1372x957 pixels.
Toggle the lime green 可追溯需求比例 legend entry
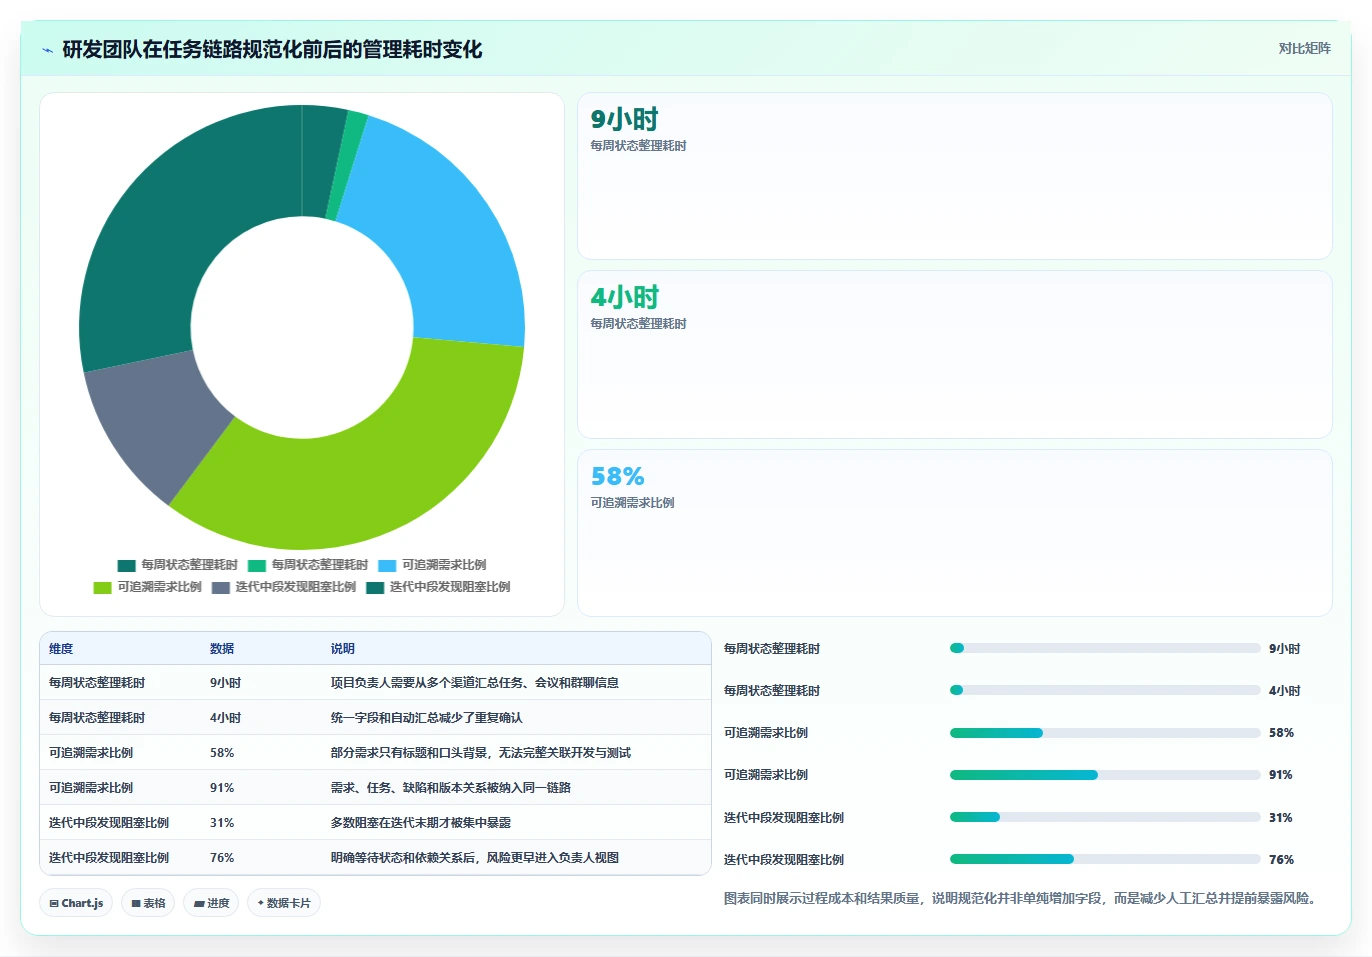147,587
